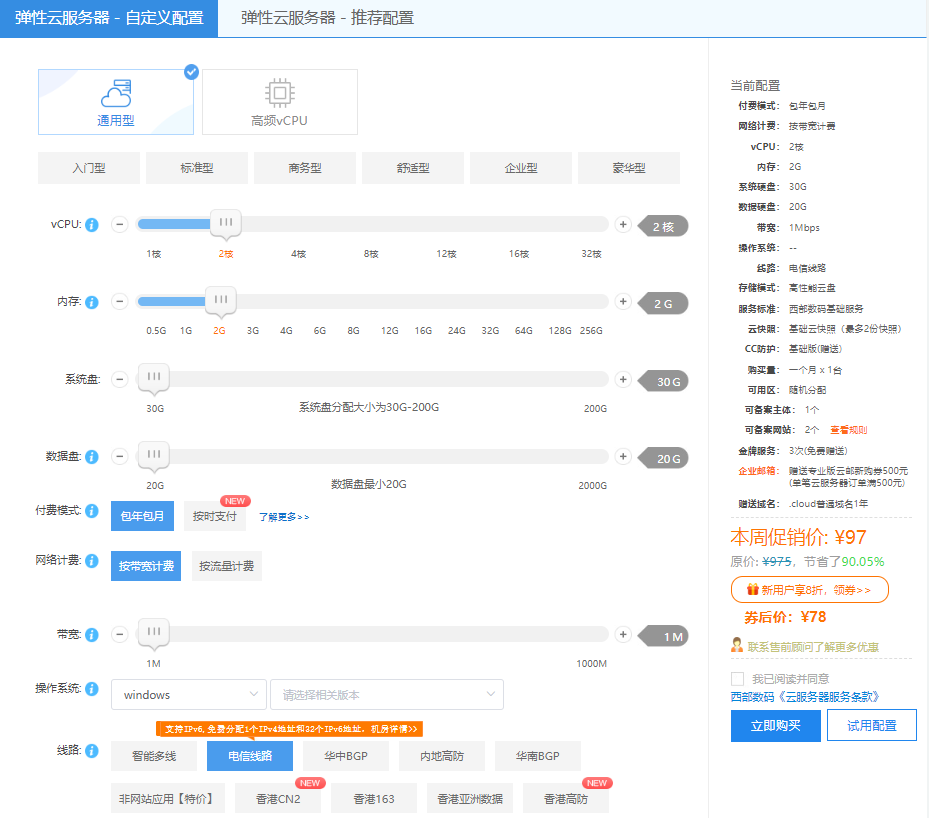This screenshot has height=818, width=929.
Task: Select 按流量计费 network billing
Action: [x=227, y=566]
